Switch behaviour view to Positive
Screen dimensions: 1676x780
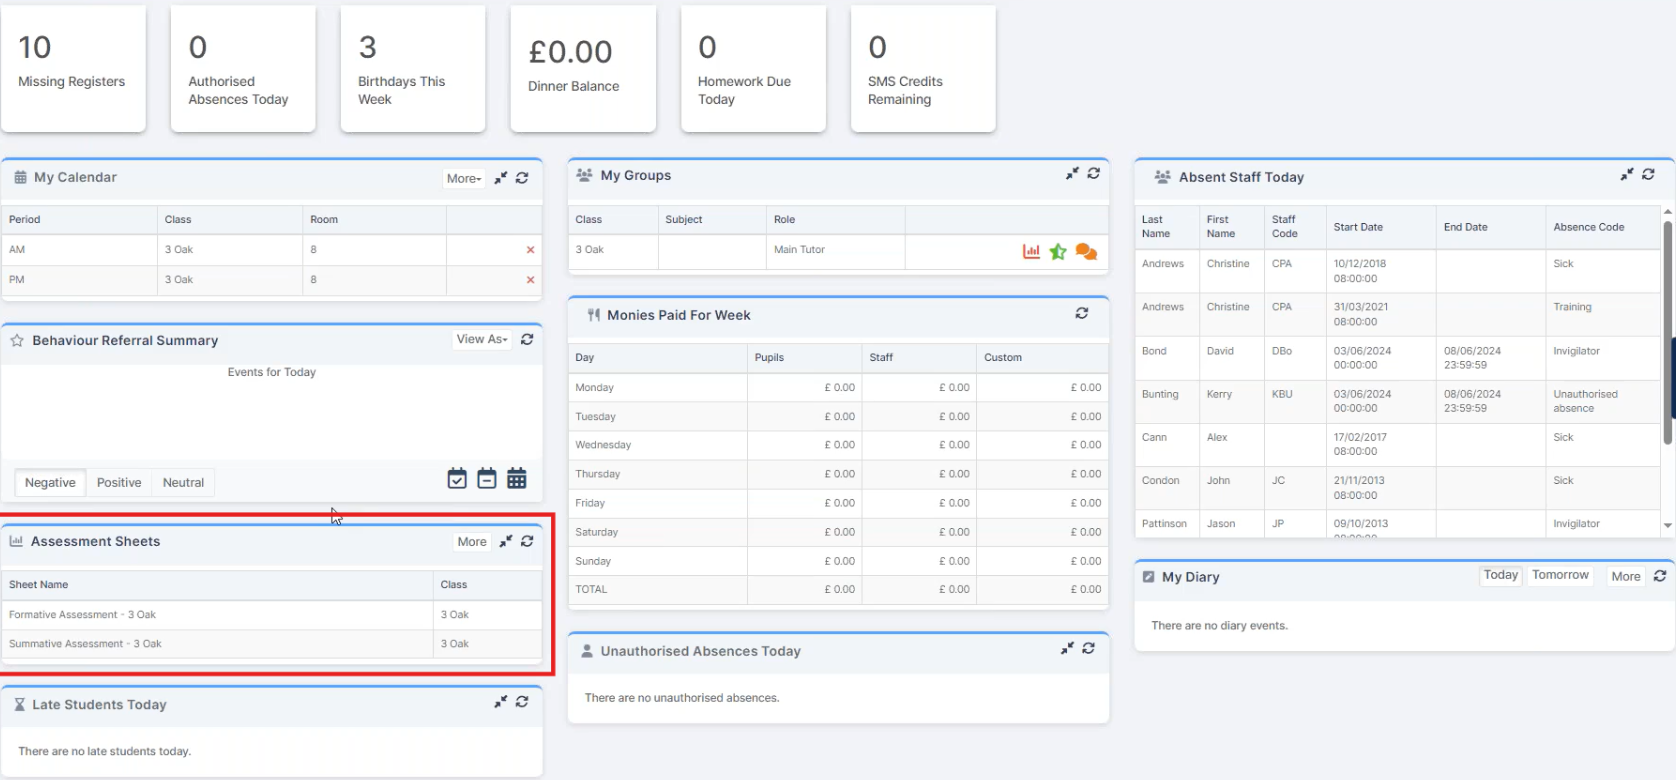[x=119, y=483]
